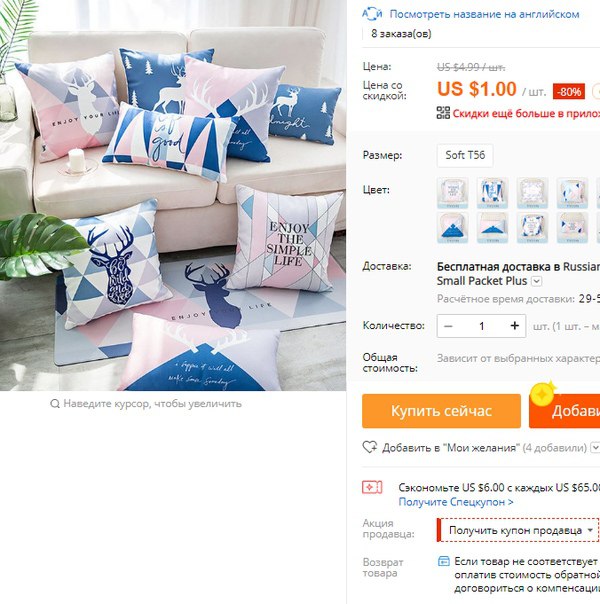Click the magnifier icon under the product image
600x604 pixels.
(x=55, y=404)
